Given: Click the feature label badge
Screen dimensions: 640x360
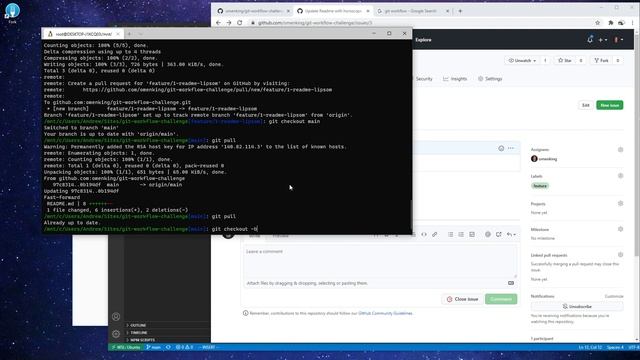Looking at the screenshot, I should pyautogui.click(x=540, y=186).
